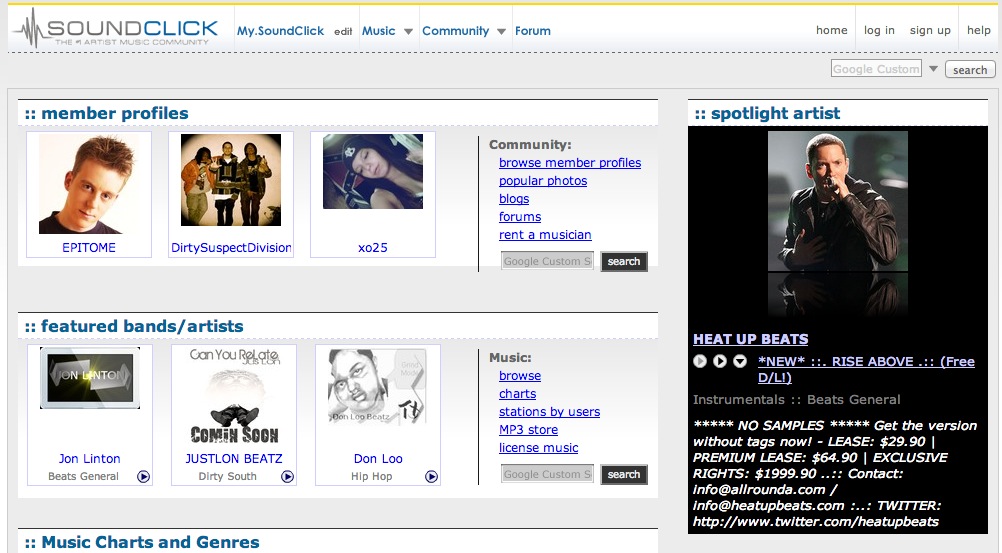1002x553 pixels.
Task: Click download arrow icon beside RISE ABOVE
Action: coord(740,361)
